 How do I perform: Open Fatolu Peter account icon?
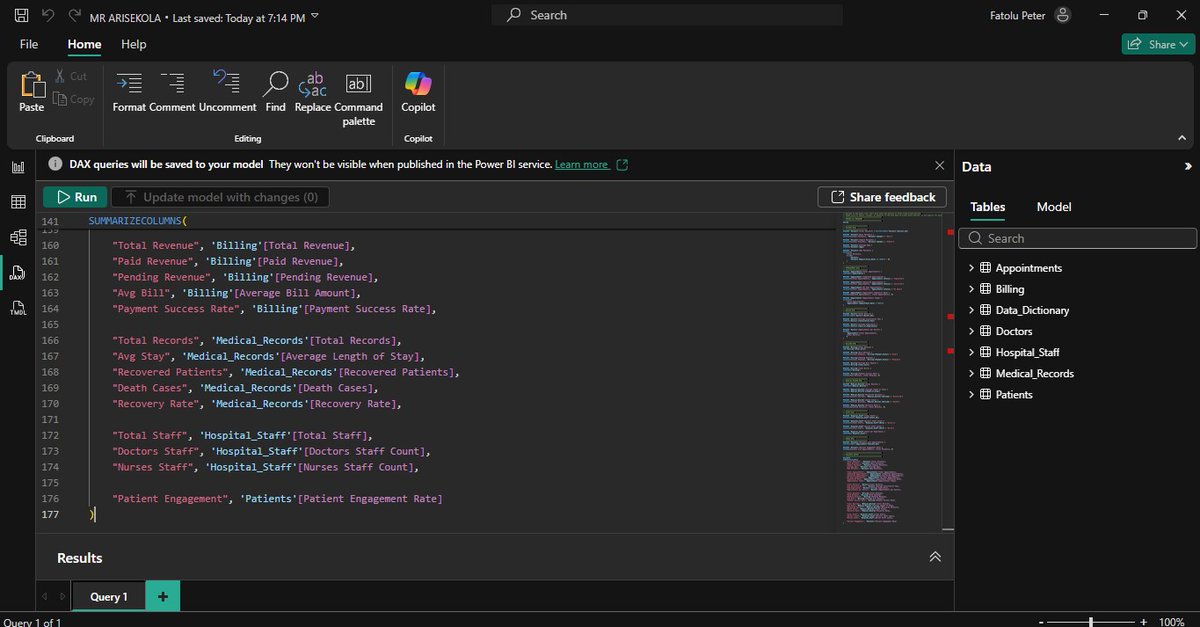click(x=1063, y=15)
